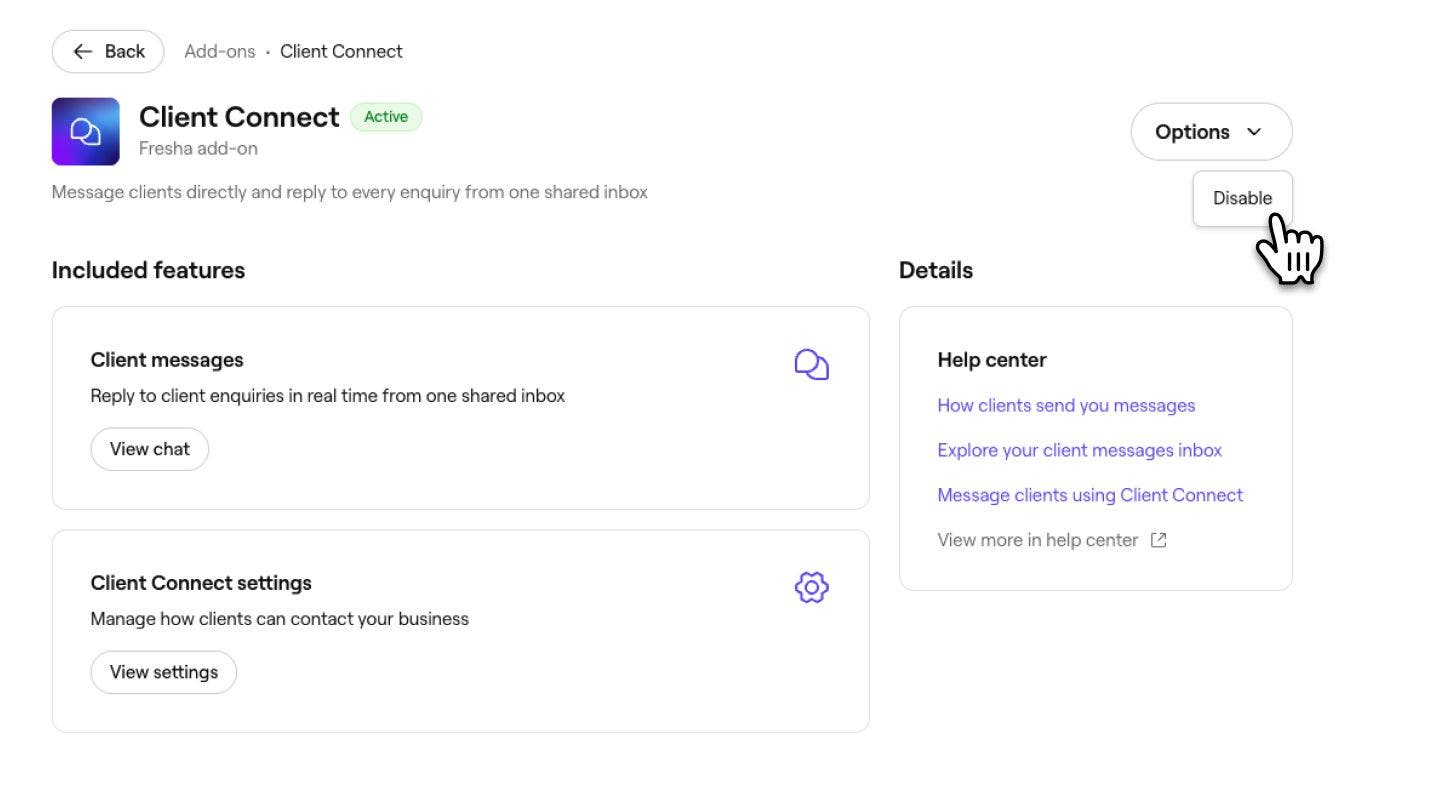Open 'Explore your client messages inbox' link
Image resolution: width=1440 pixels, height=800 pixels.
1080,450
